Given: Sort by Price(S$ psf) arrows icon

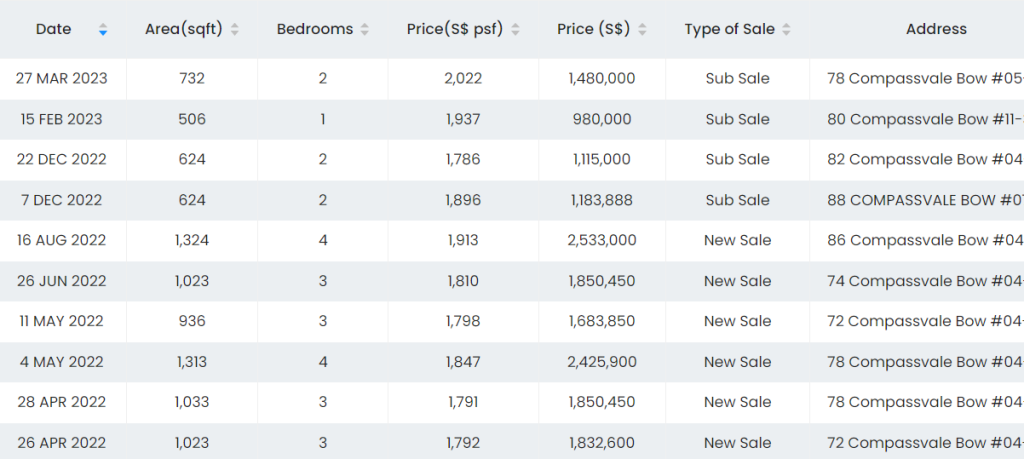Looking at the screenshot, I should point(515,30).
